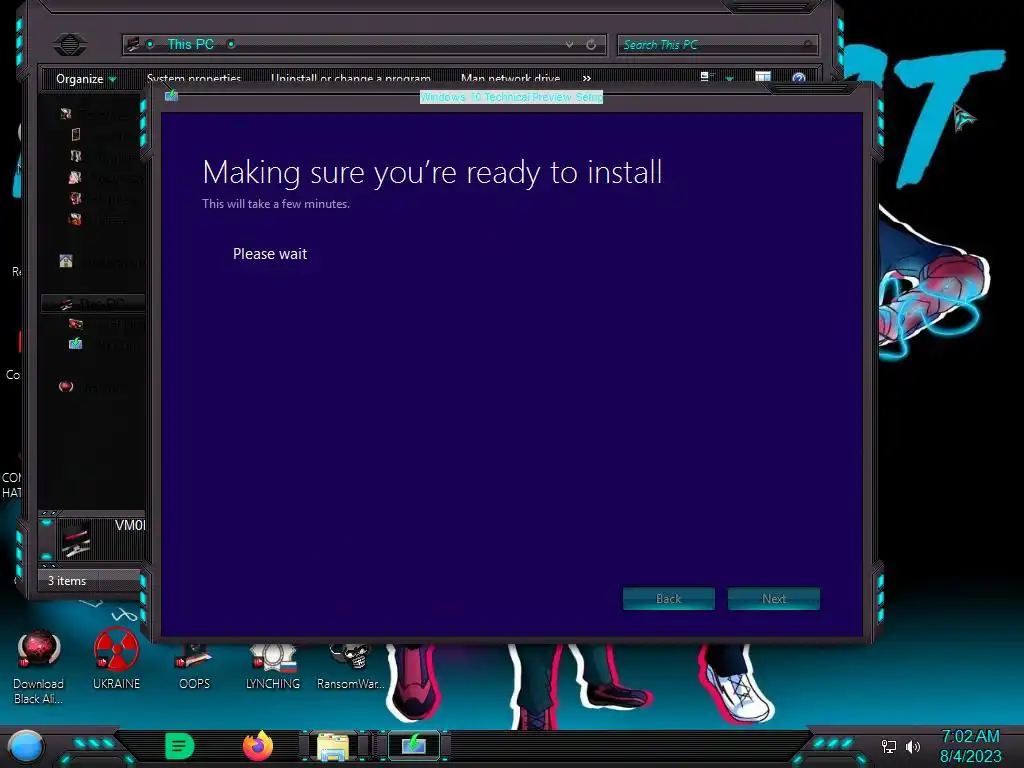Launch Firefox from the taskbar
Screen dimensions: 1024x768
258,746
